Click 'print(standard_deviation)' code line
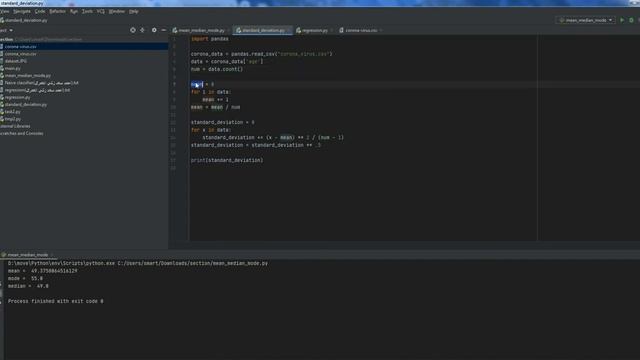This screenshot has height=360, width=640. tap(227, 160)
